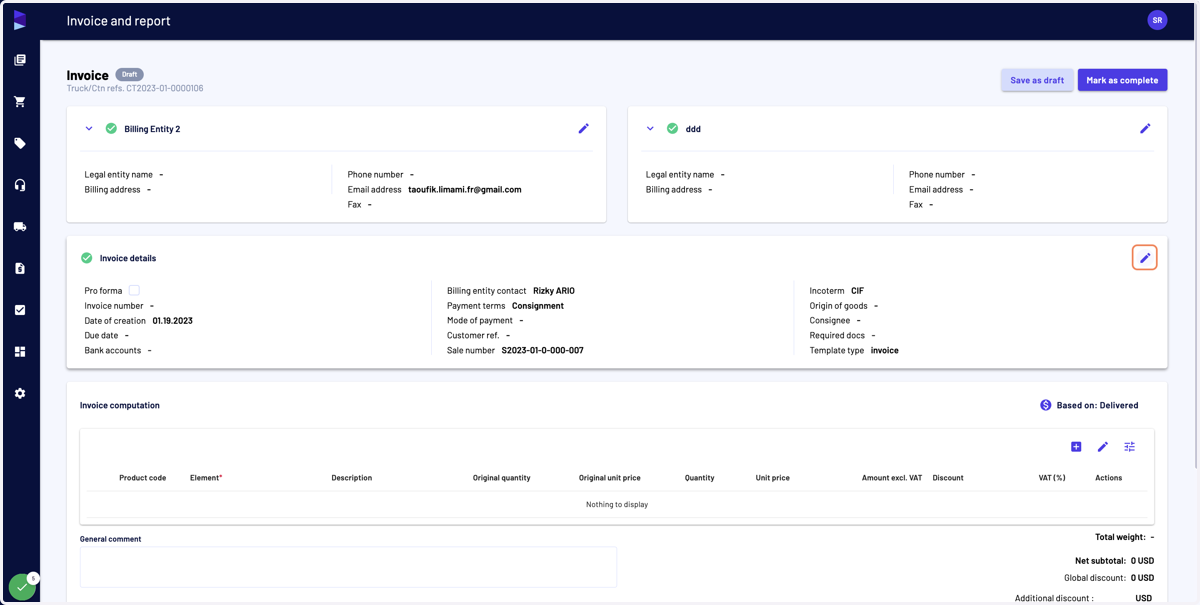The height and width of the screenshot is (605, 1200).
Task: Open the shopping cart sidebar icon
Action: 20,102
